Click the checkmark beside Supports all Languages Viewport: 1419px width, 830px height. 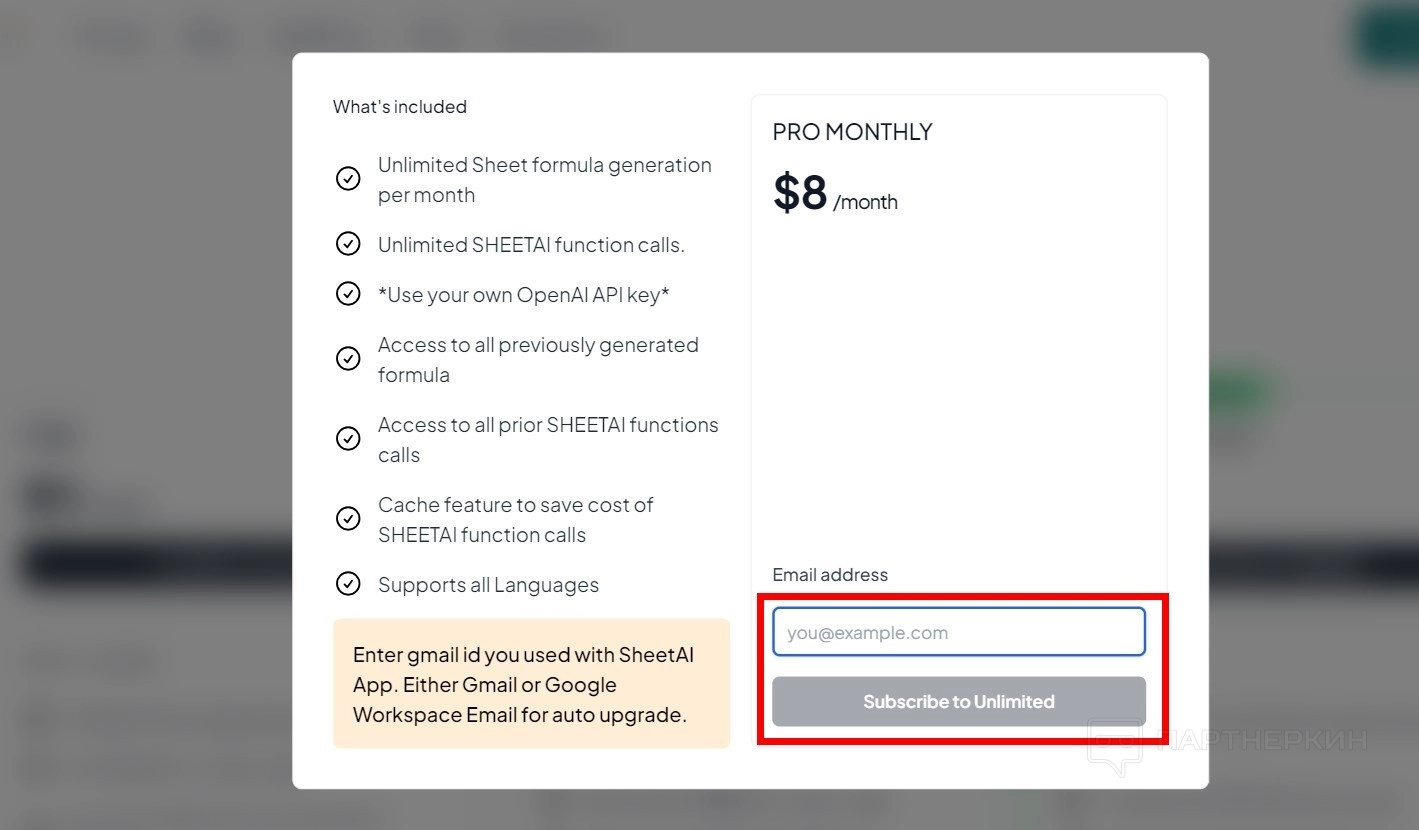348,584
